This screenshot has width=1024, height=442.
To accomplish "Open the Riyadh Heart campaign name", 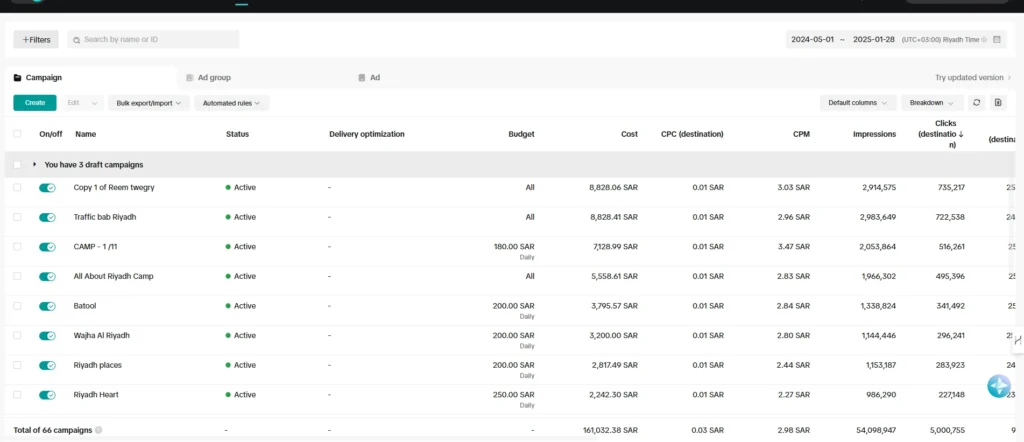I will pos(96,395).
